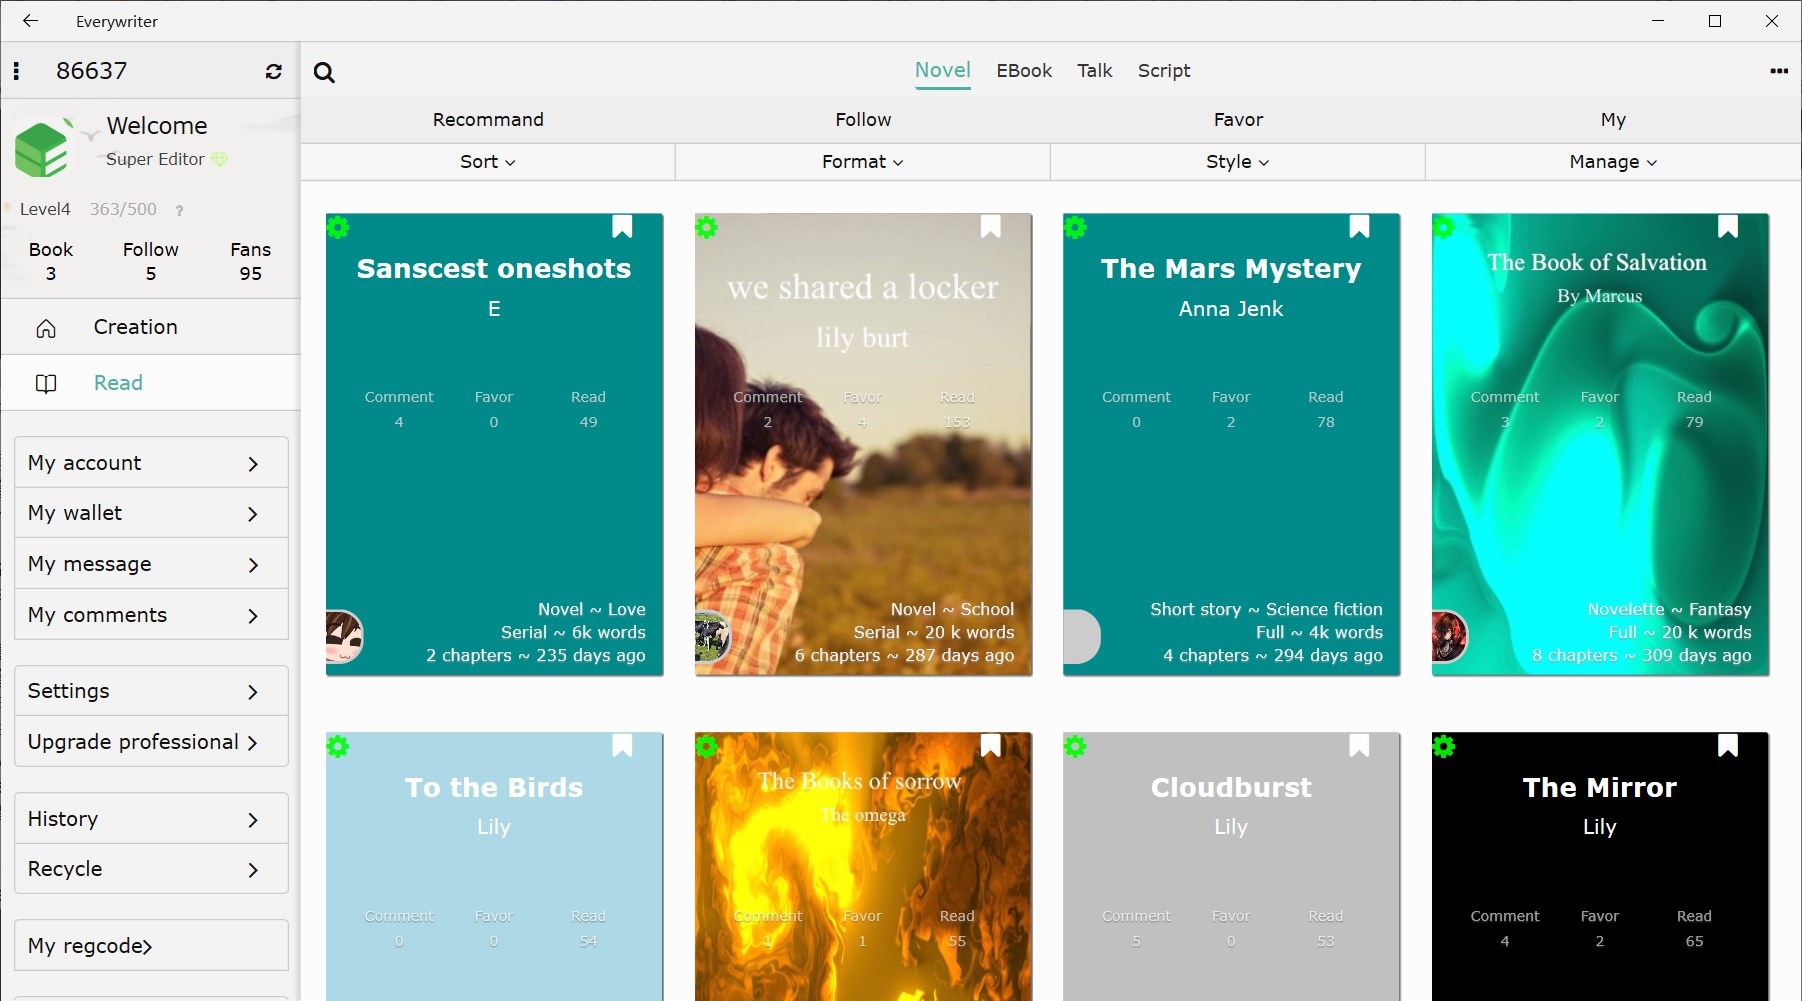This screenshot has width=1802, height=1001.
Task: Open the Recycle bin
Action: coord(151,869)
